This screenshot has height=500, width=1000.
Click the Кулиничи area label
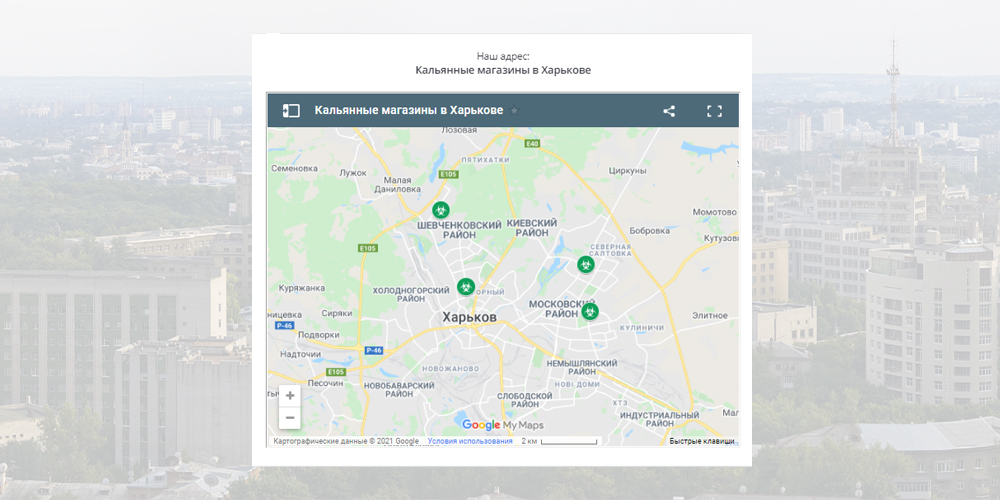point(641,328)
